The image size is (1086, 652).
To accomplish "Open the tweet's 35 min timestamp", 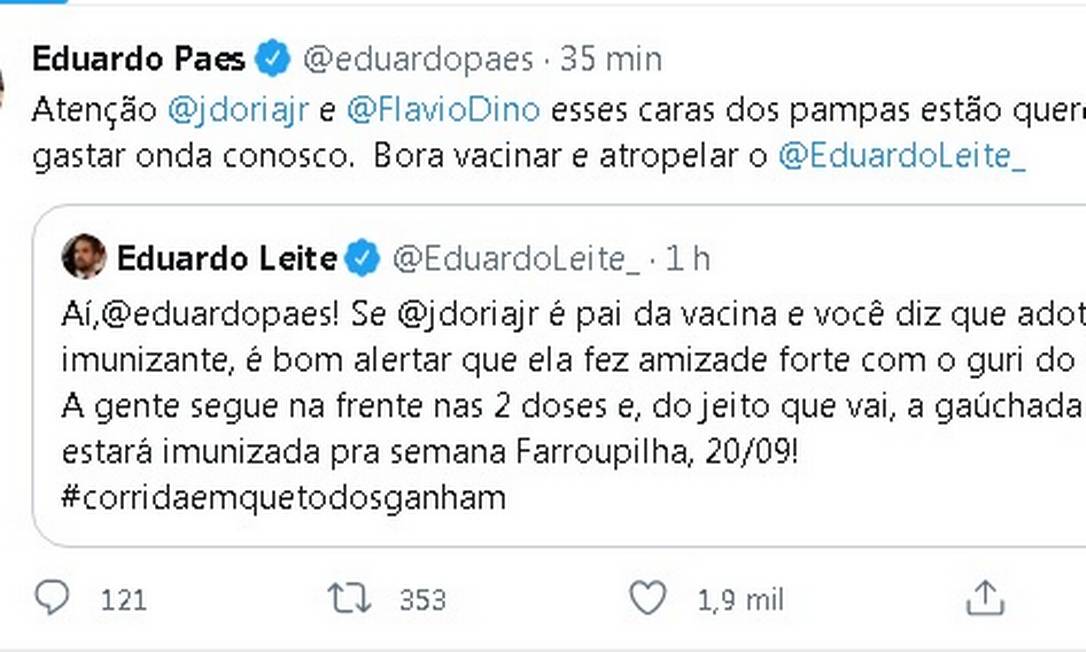I will [611, 59].
